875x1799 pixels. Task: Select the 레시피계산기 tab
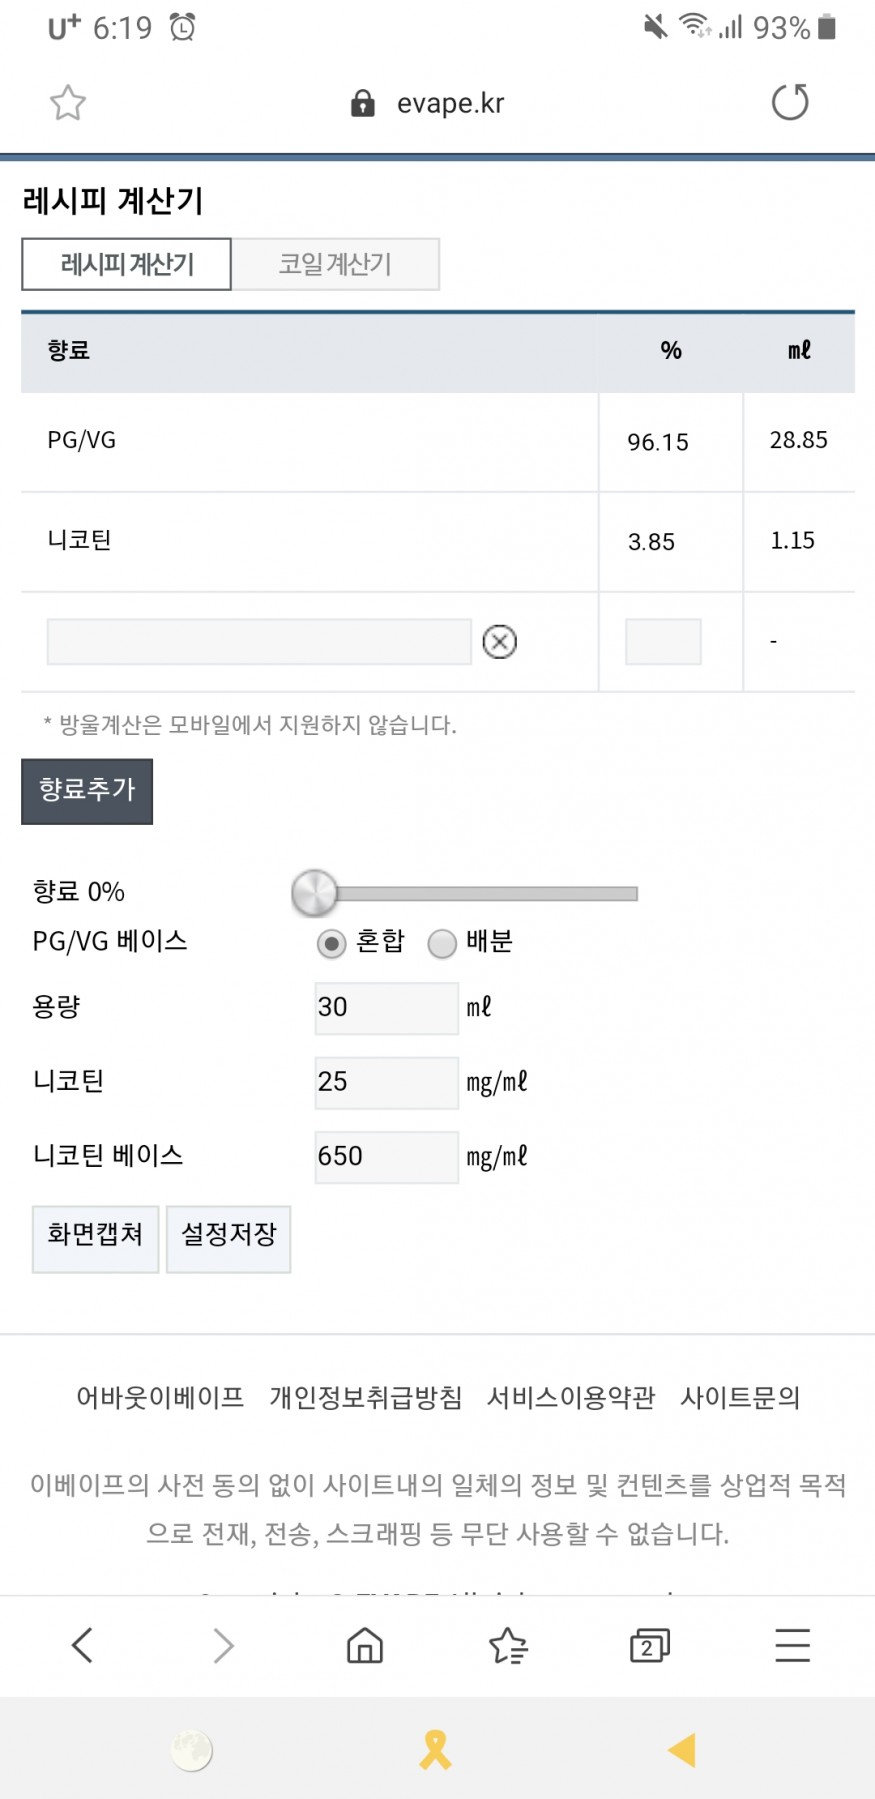click(127, 264)
